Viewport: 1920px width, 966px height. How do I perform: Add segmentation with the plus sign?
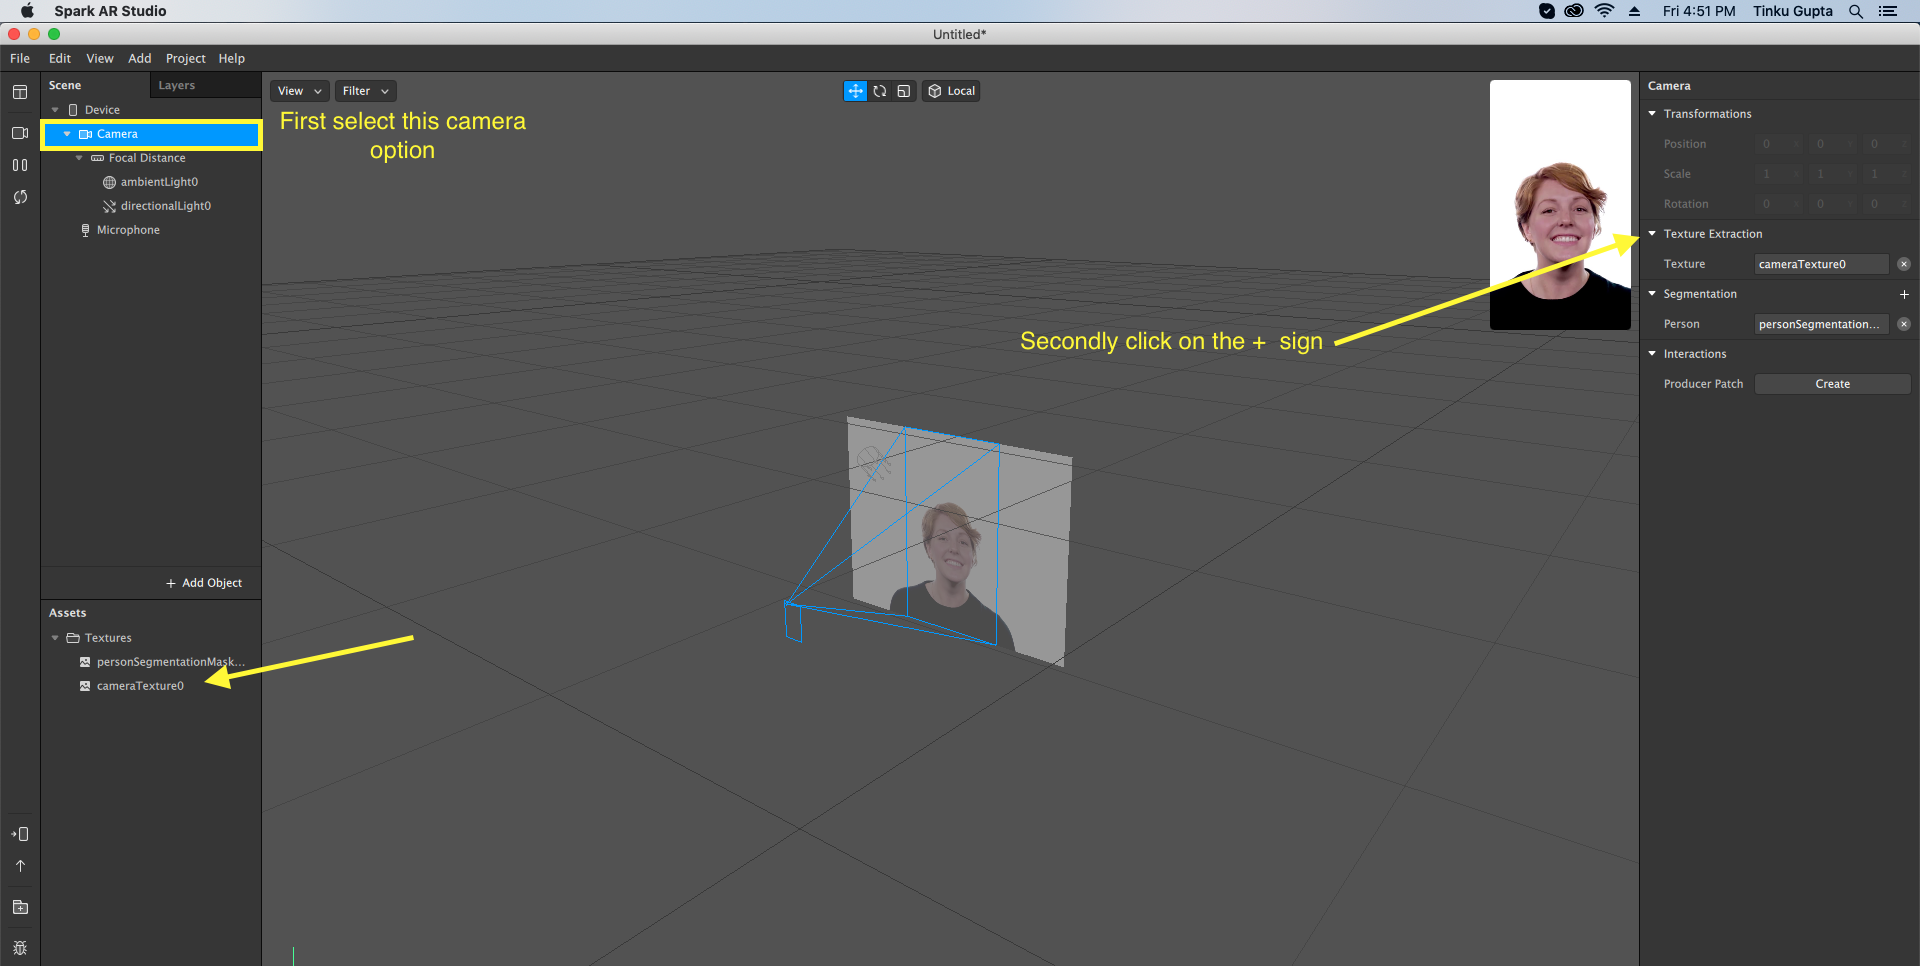[1904, 294]
